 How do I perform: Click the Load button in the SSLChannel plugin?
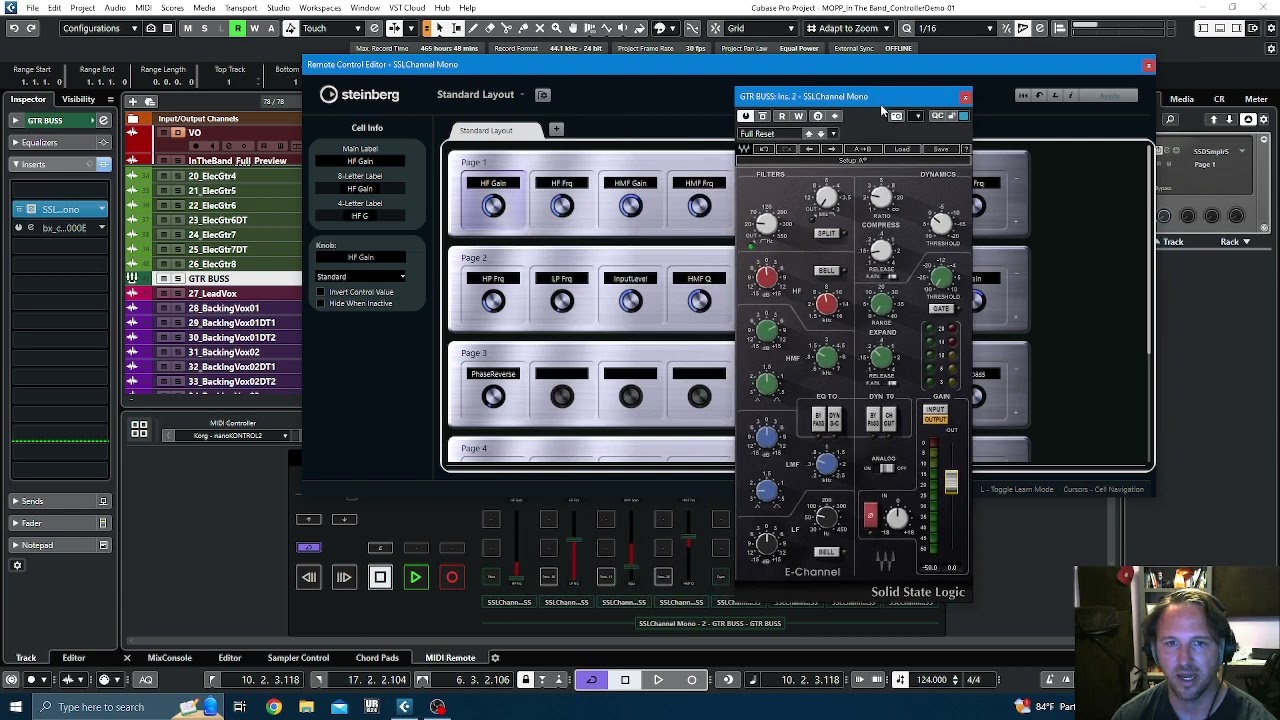pos(902,150)
